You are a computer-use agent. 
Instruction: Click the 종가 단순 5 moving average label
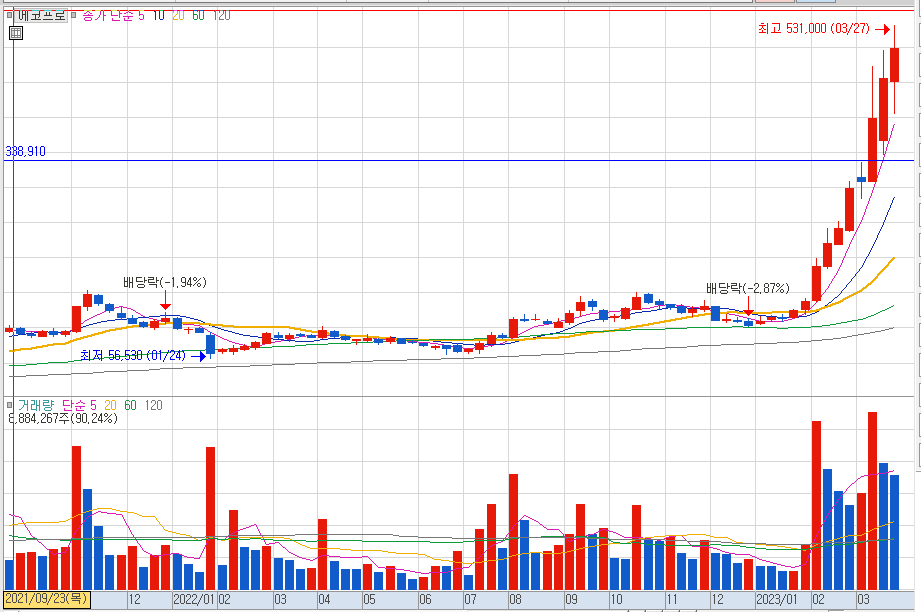pyautogui.click(x=113, y=15)
